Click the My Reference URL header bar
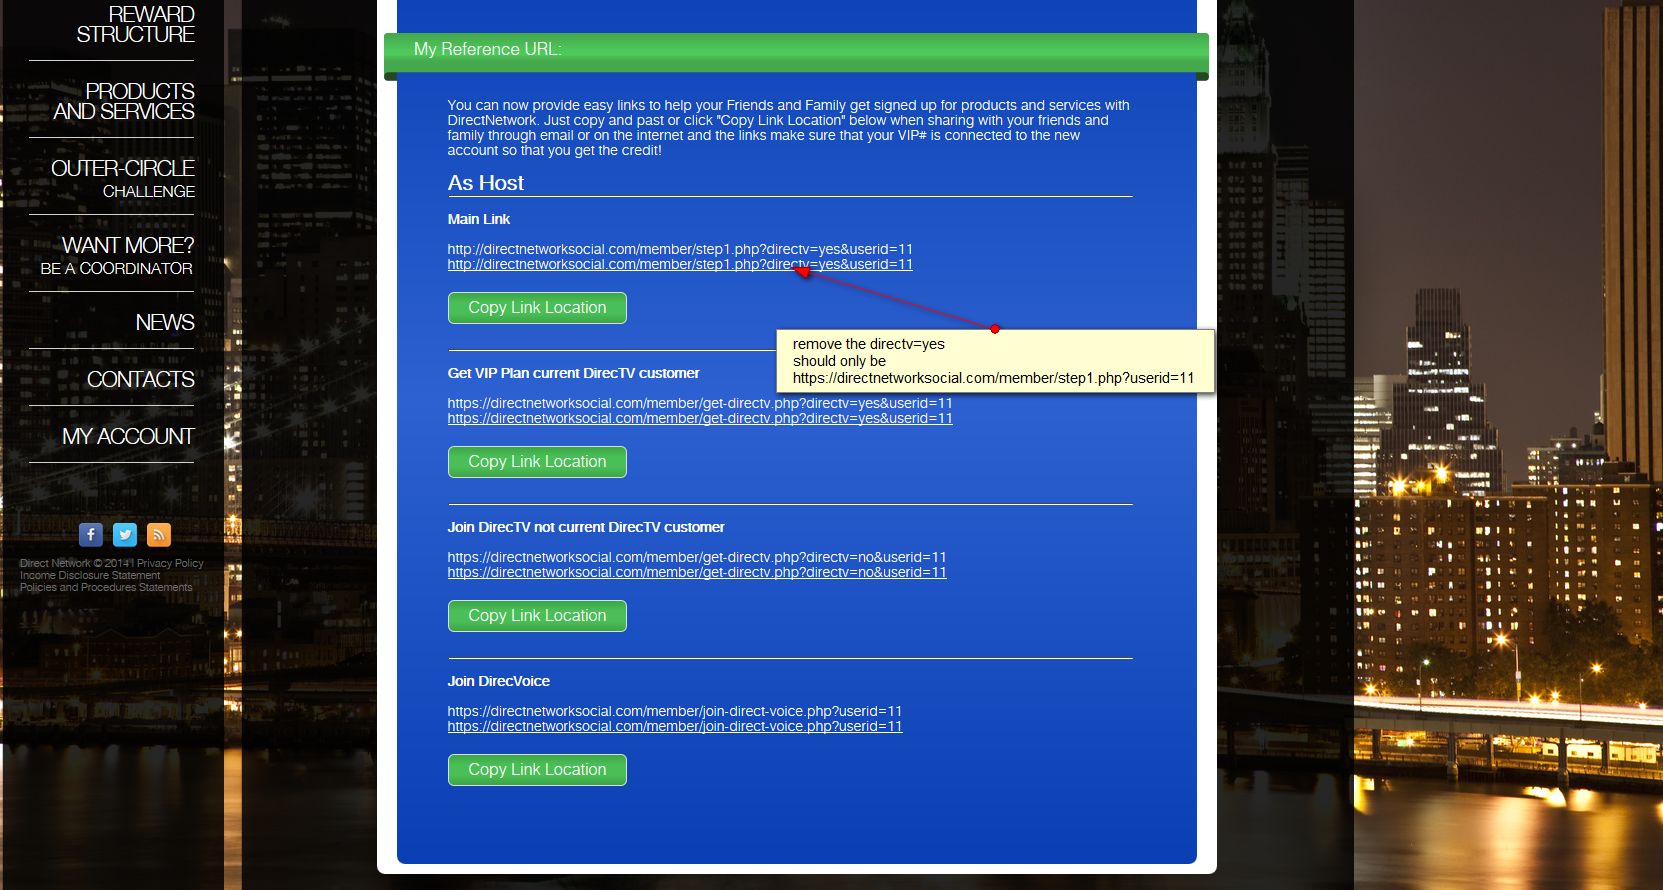 [796, 52]
